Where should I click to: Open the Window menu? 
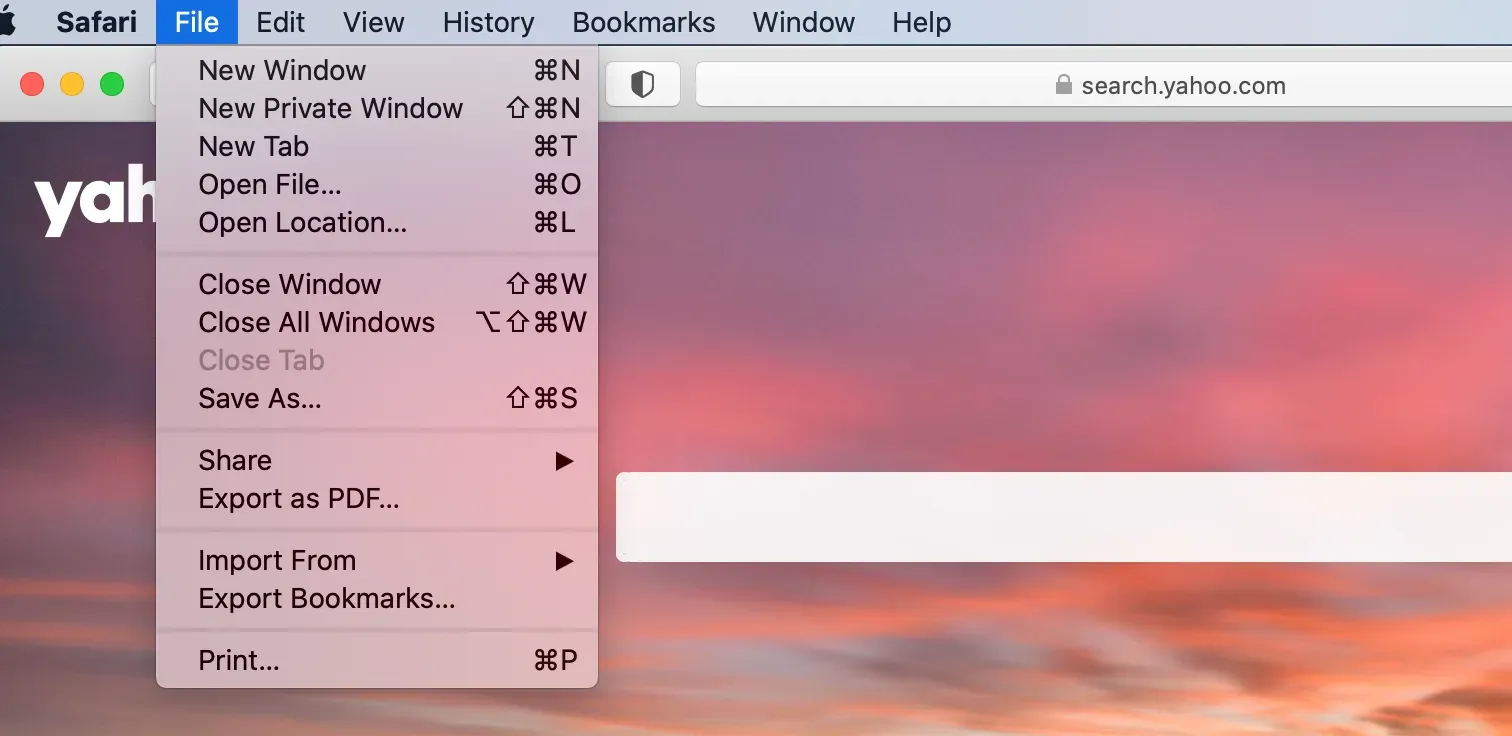pyautogui.click(x=804, y=22)
